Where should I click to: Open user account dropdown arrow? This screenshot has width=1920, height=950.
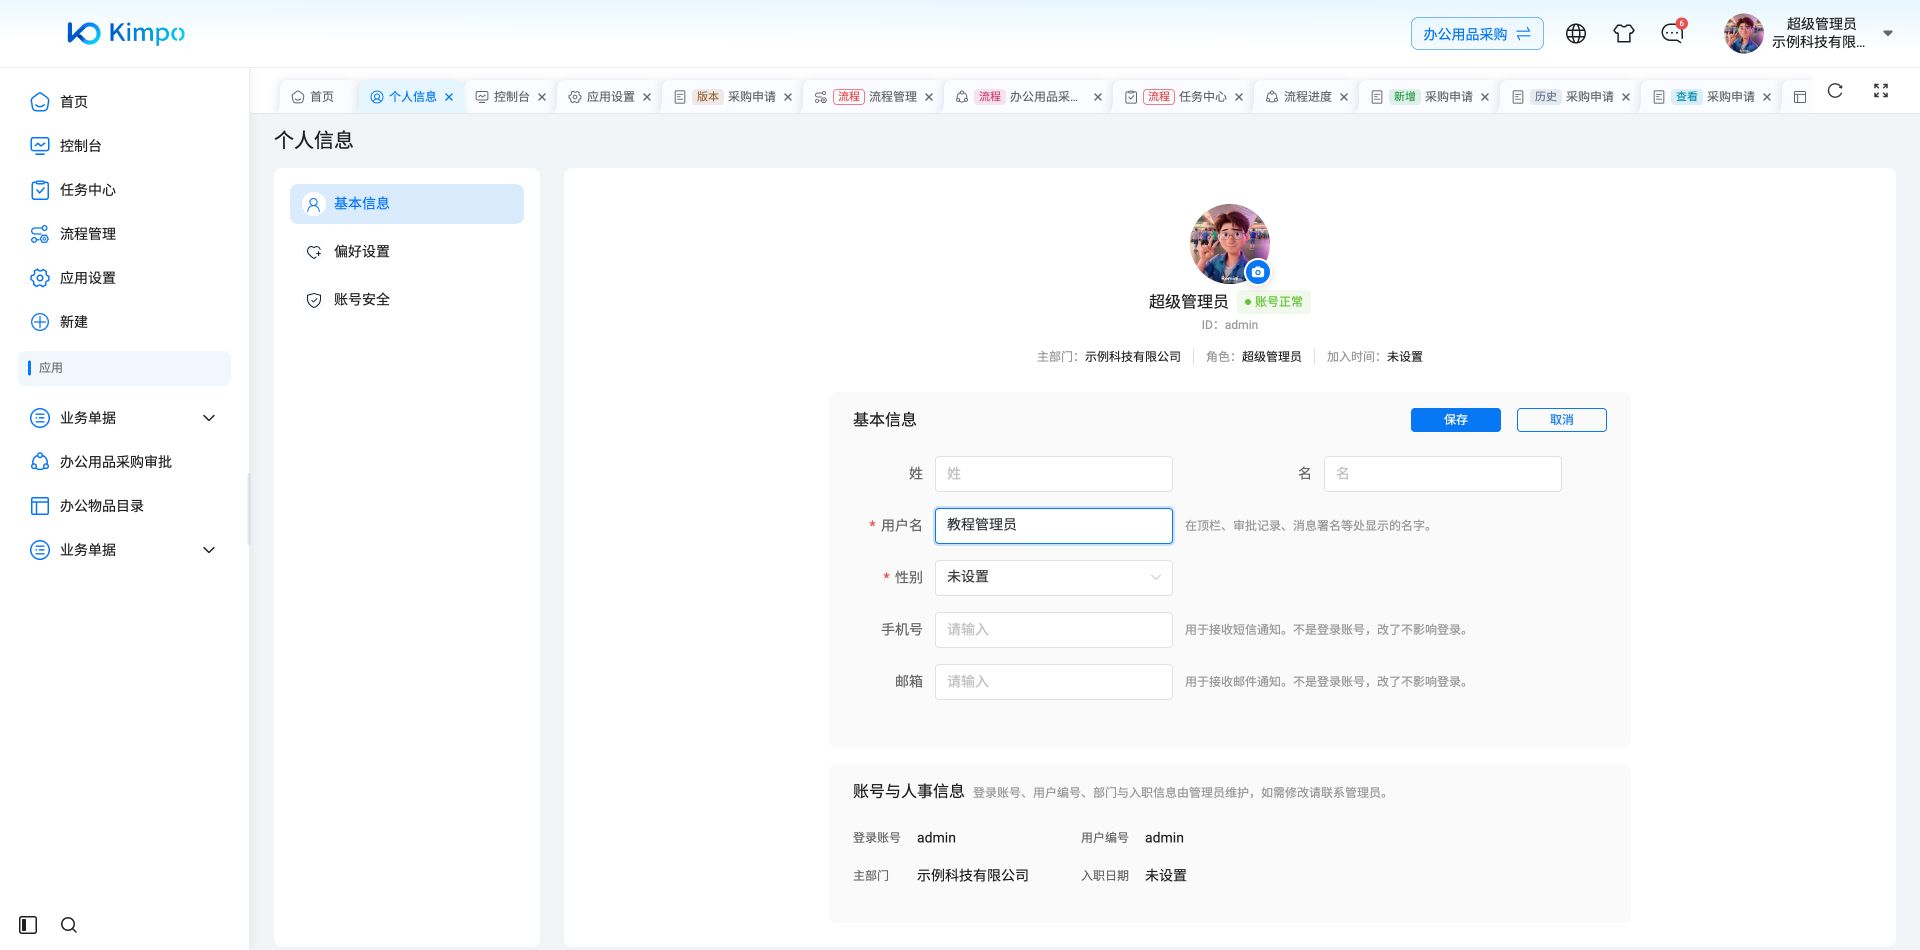pyautogui.click(x=1888, y=33)
